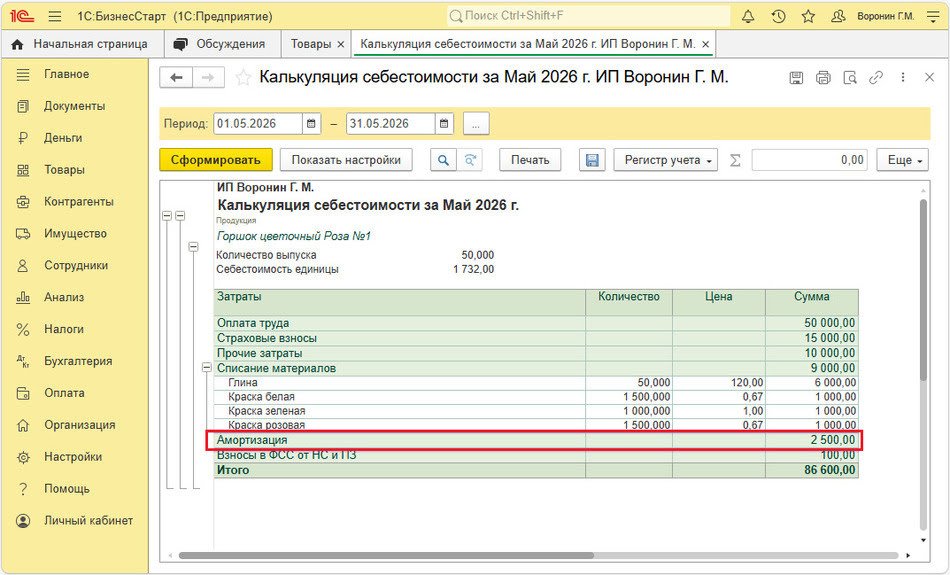Open history clock icon
Screen dimensions: 950x575
pos(779,16)
